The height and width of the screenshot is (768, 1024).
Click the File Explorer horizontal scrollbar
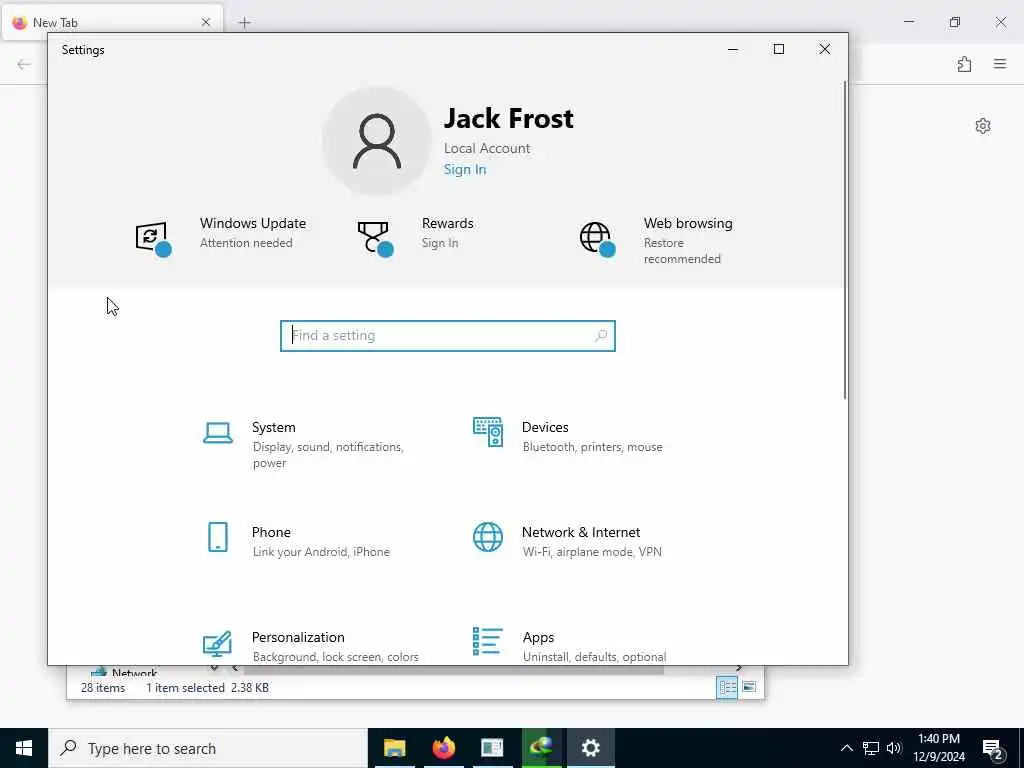pos(454,669)
